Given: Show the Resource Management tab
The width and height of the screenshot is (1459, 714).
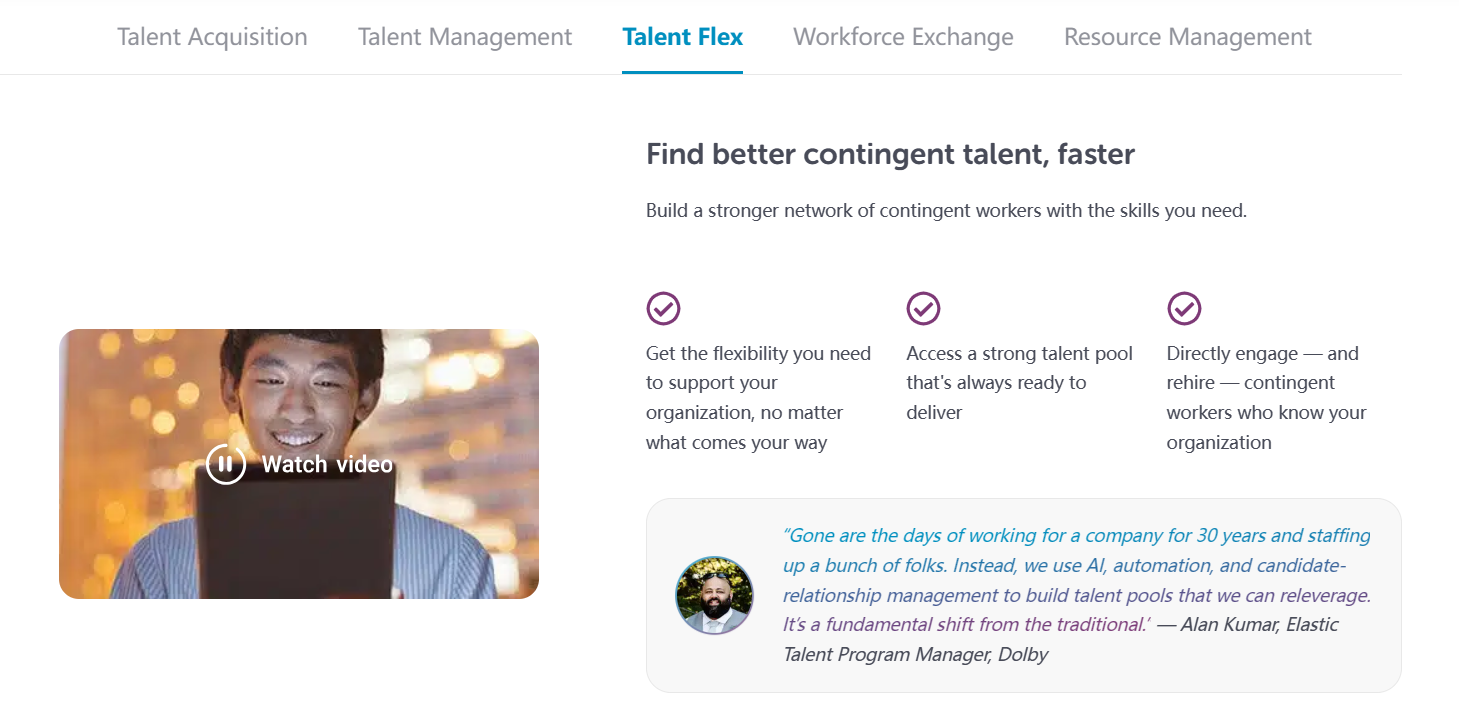Looking at the screenshot, I should click(x=1188, y=37).
